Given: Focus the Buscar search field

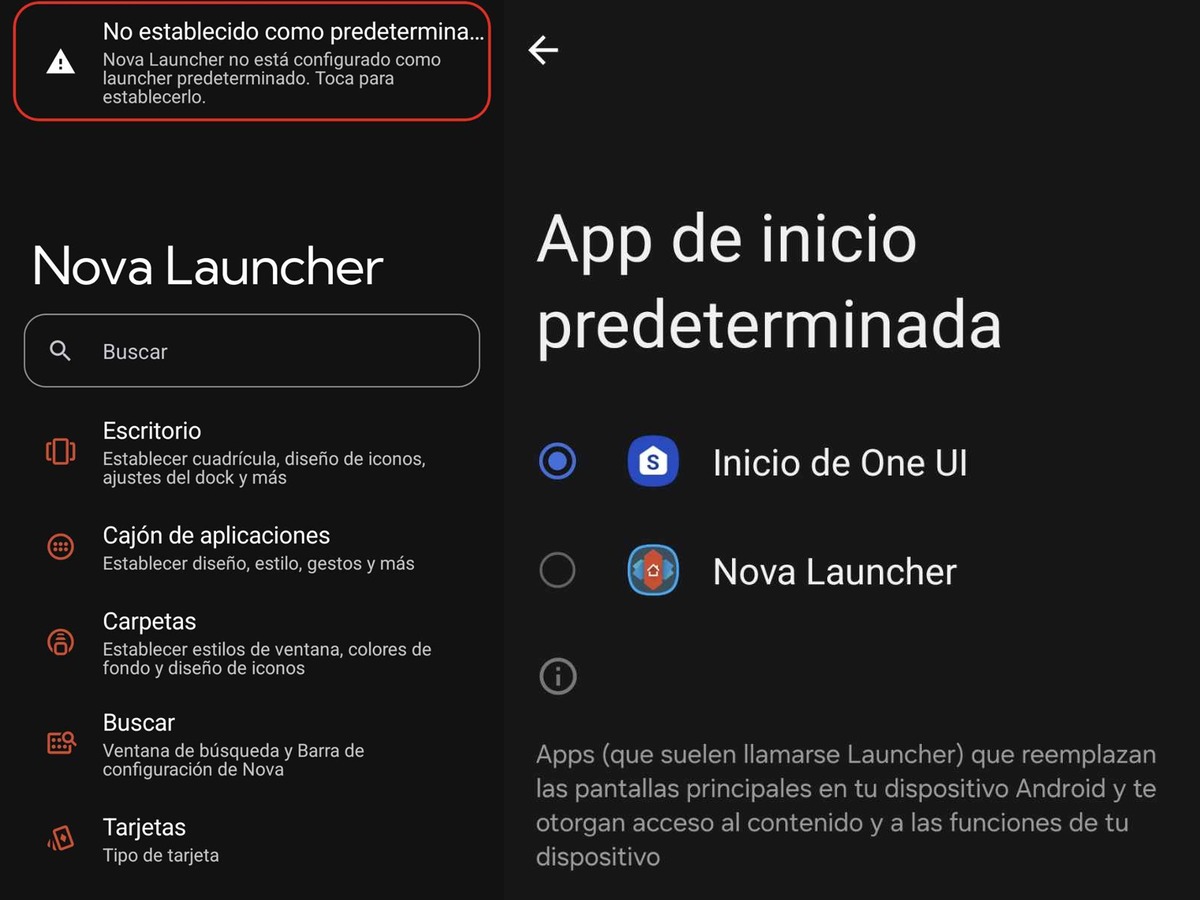Looking at the screenshot, I should tap(252, 351).
